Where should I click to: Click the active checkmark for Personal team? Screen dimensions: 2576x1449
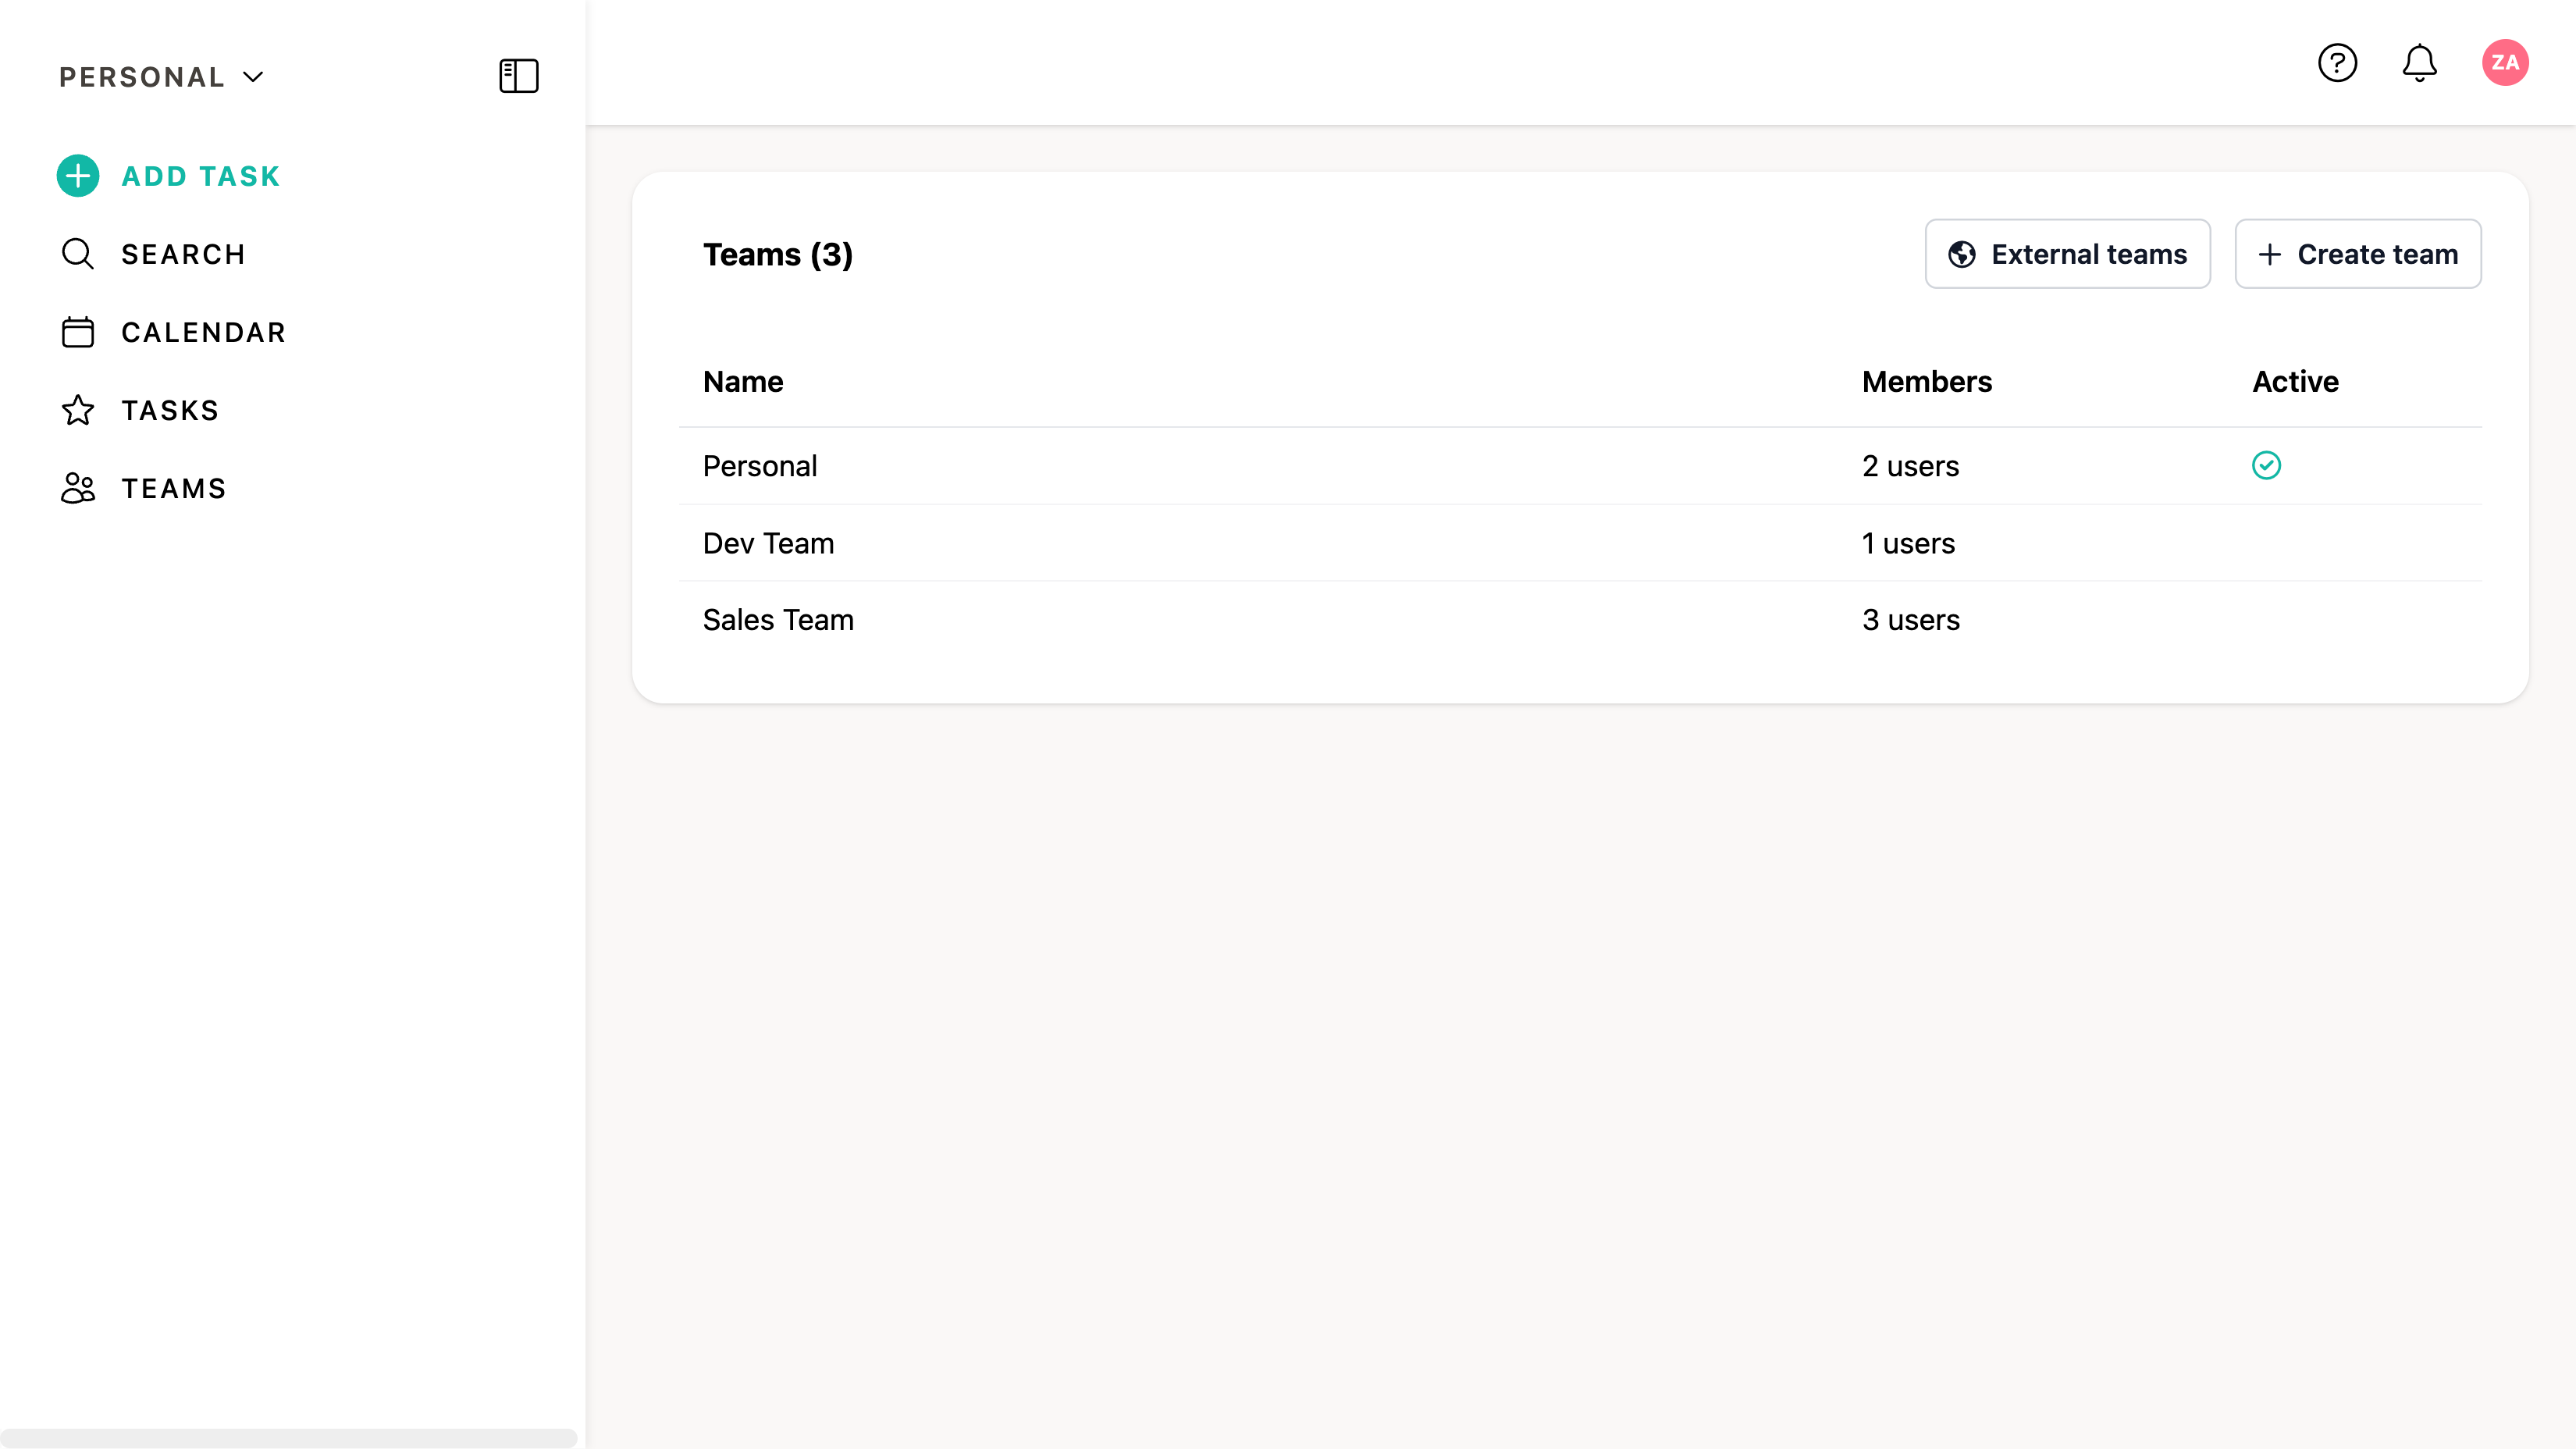2266,466
